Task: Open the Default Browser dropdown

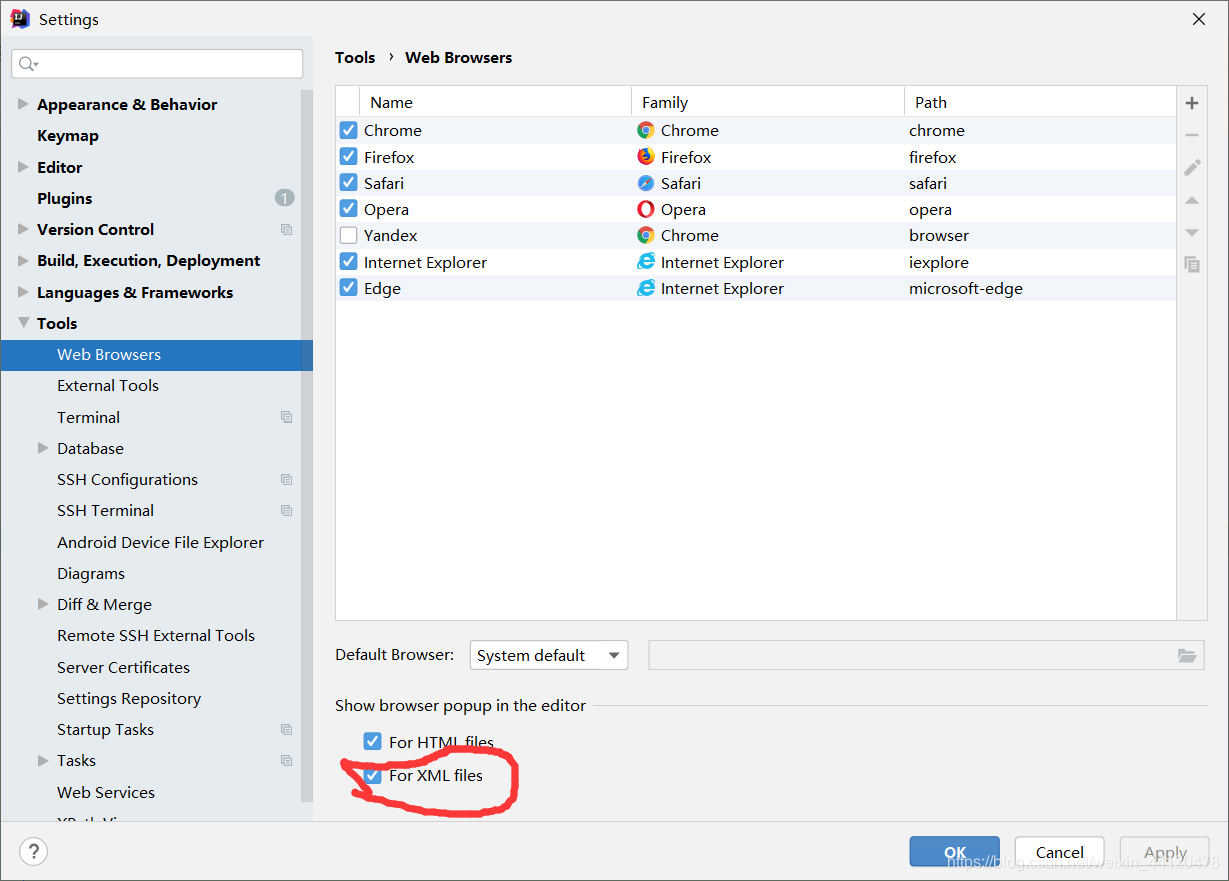Action: point(549,655)
